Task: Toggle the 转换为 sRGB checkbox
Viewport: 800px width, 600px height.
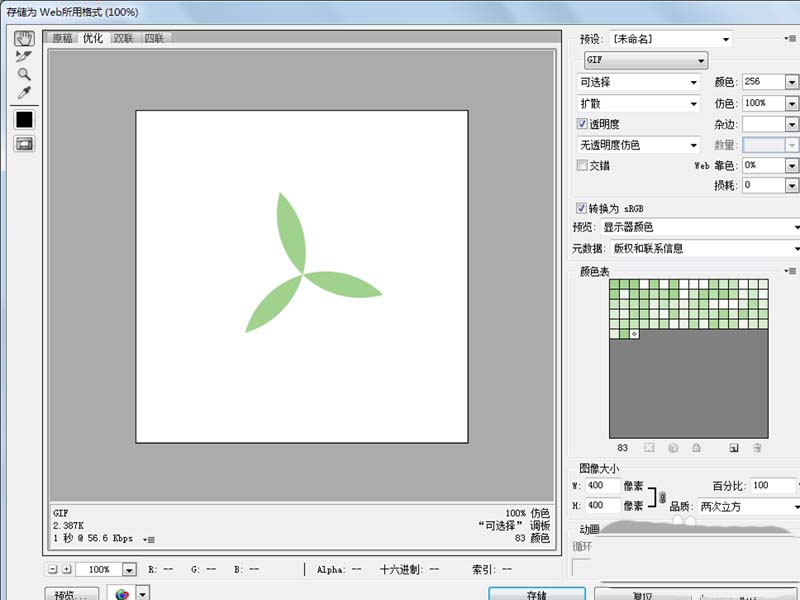Action: 583,208
